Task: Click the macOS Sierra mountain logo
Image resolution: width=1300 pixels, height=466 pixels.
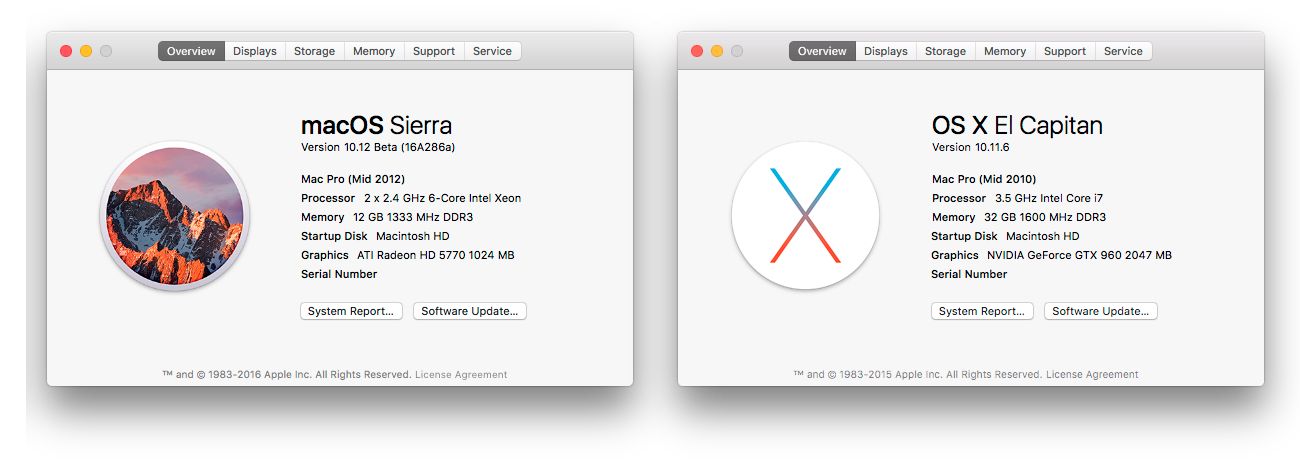Action: tap(174, 216)
